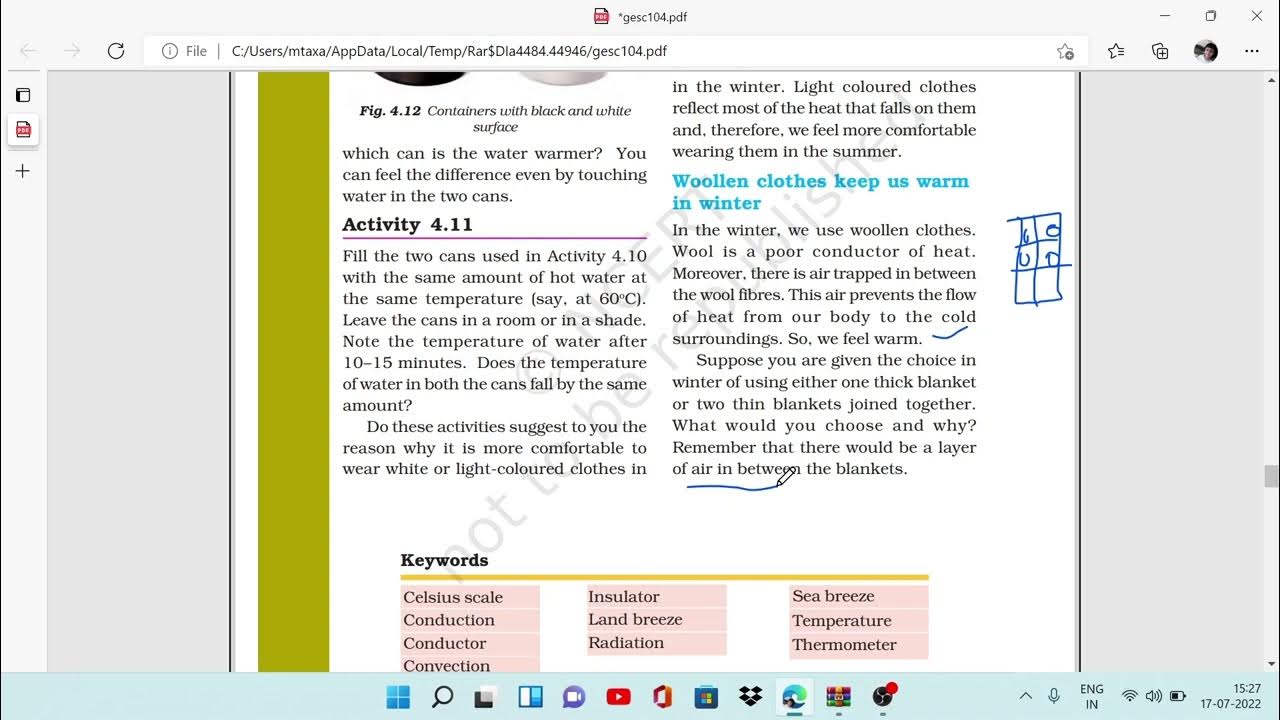Select the gesc104.pdf vertical tab
This screenshot has height=720, width=1280.
pyautogui.click(x=23, y=130)
